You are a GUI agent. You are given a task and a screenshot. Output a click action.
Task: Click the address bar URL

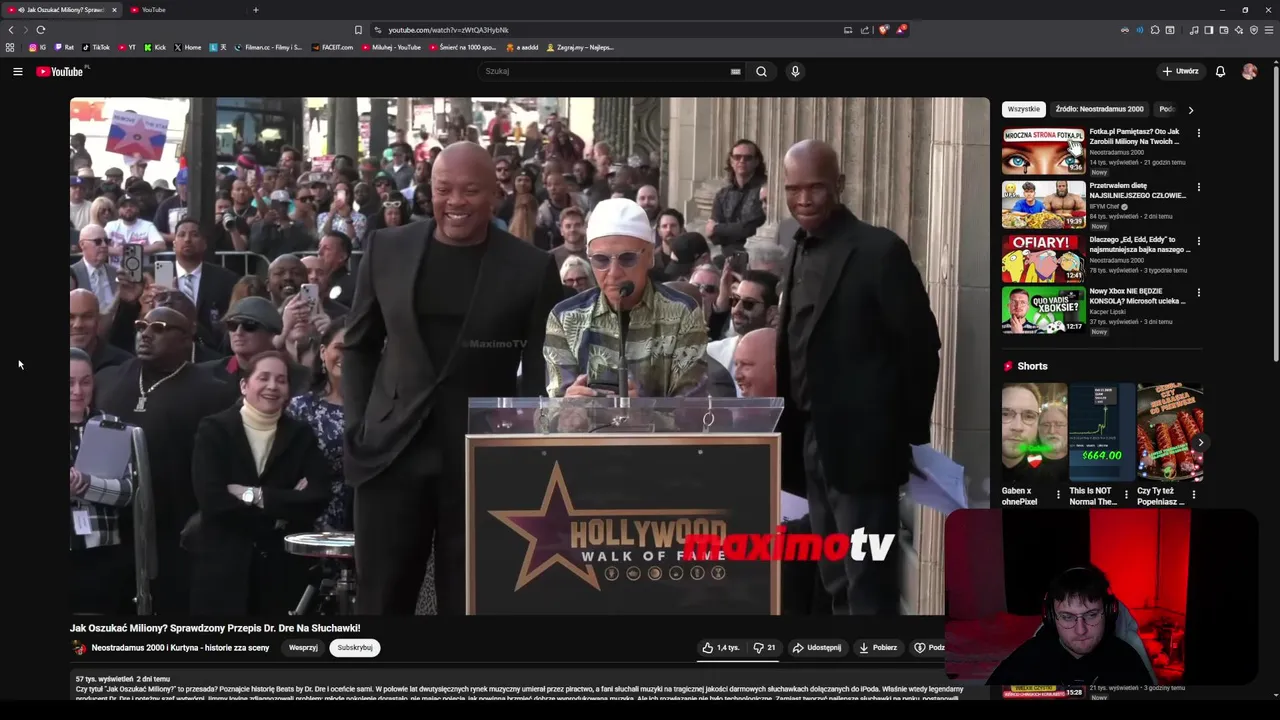tap(448, 30)
